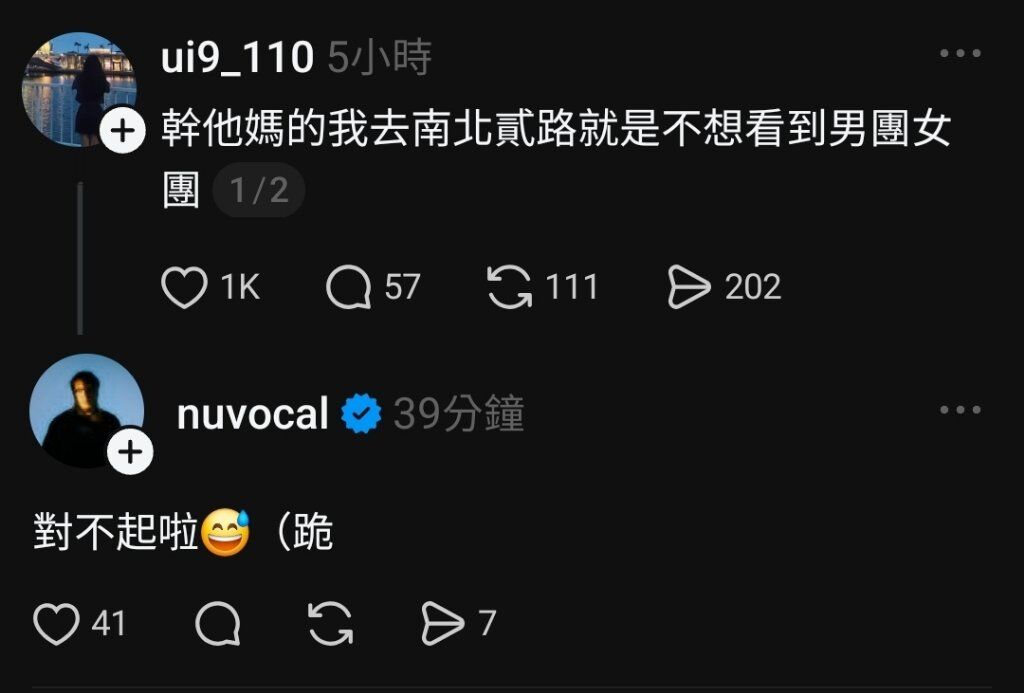
Task: Open comments on ui9_110's post
Action: tap(349, 287)
